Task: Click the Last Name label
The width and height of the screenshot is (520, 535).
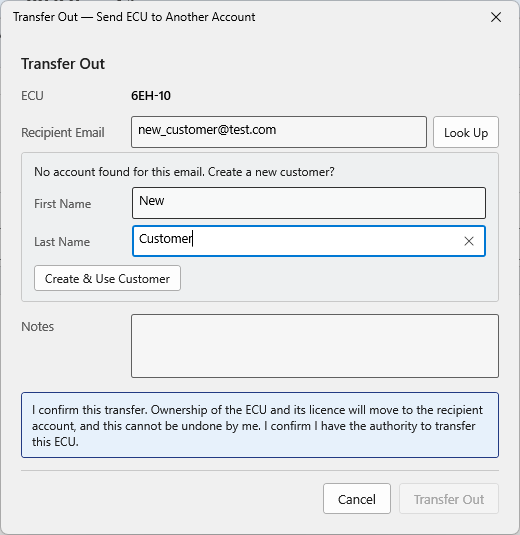Action: [62, 242]
